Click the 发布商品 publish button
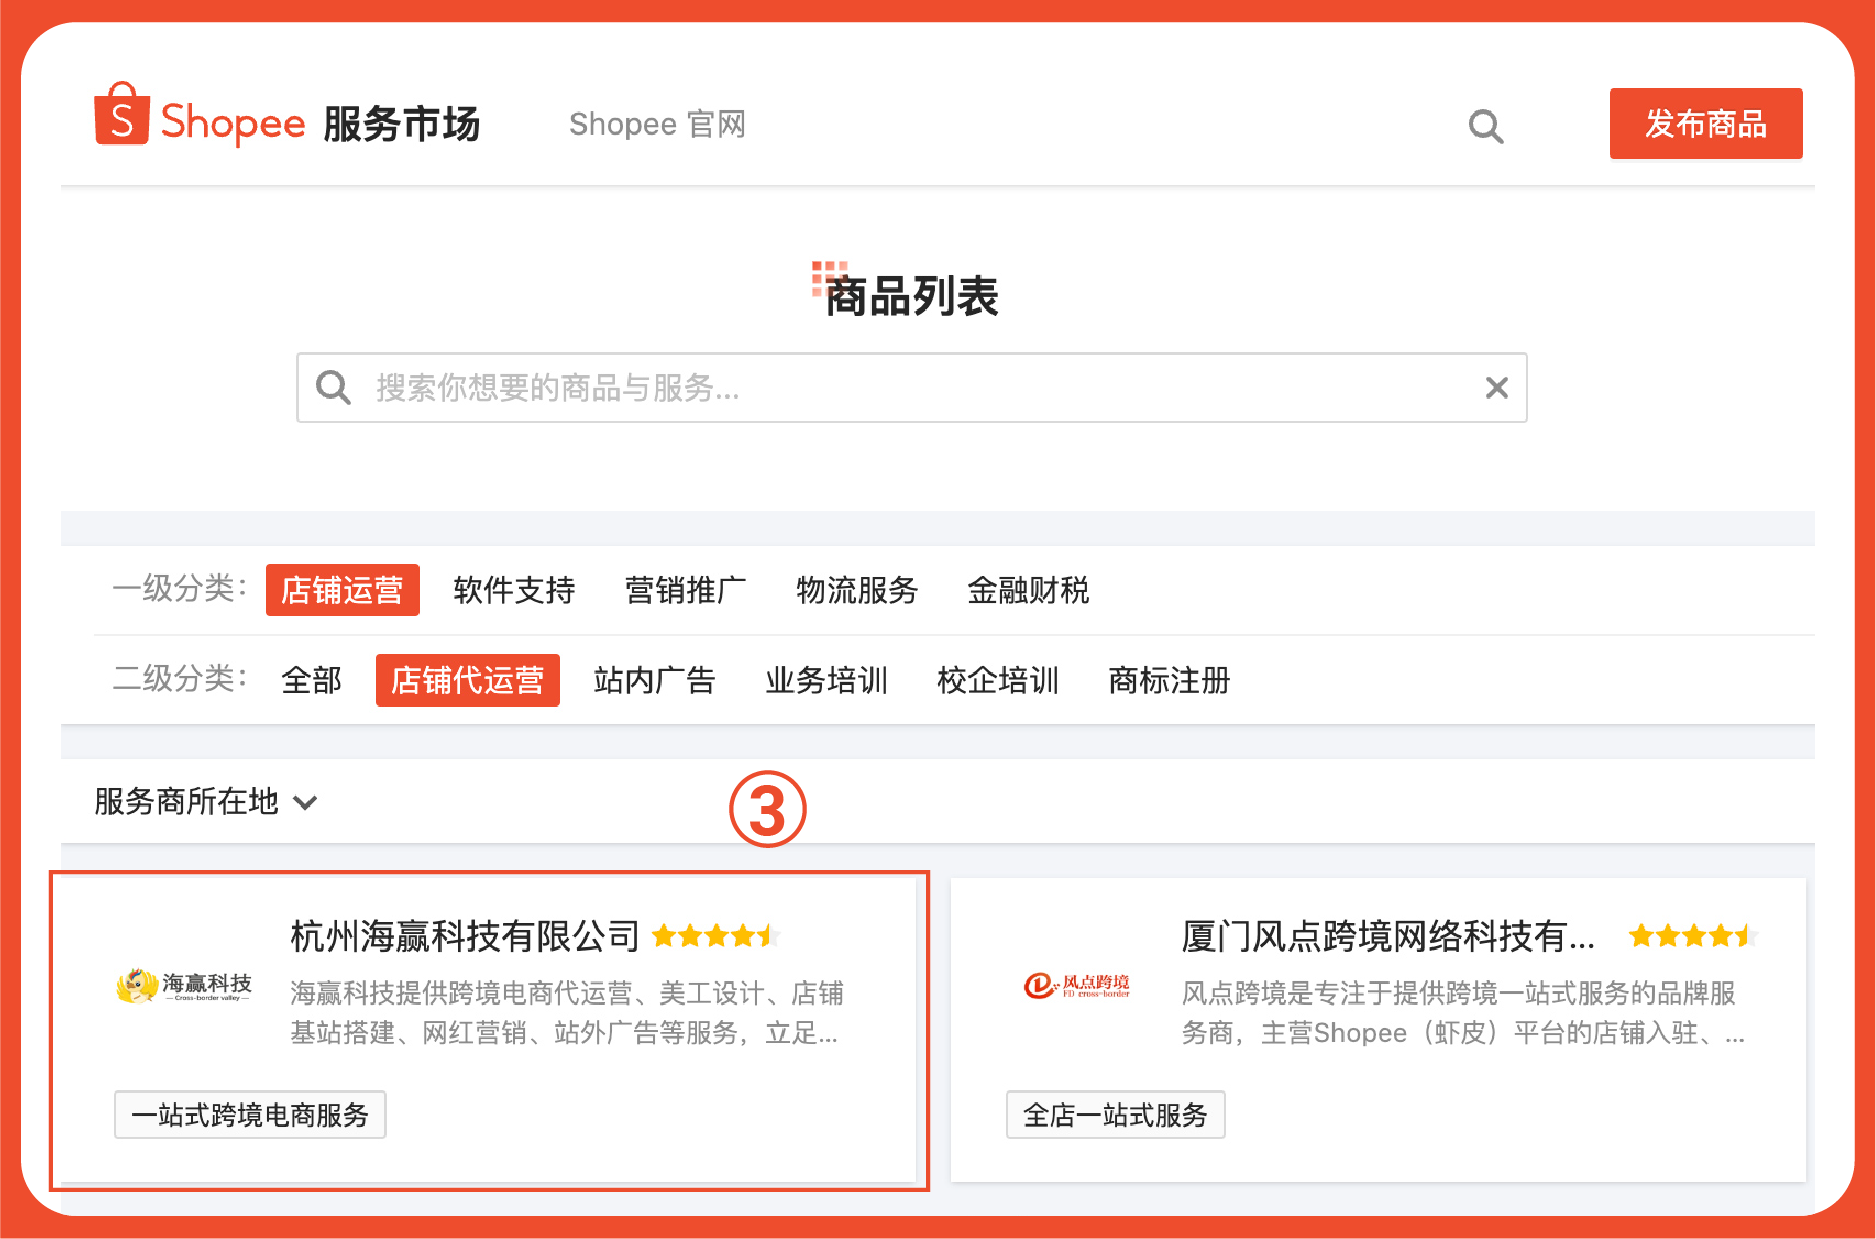The height and width of the screenshot is (1239, 1876). coord(1706,124)
